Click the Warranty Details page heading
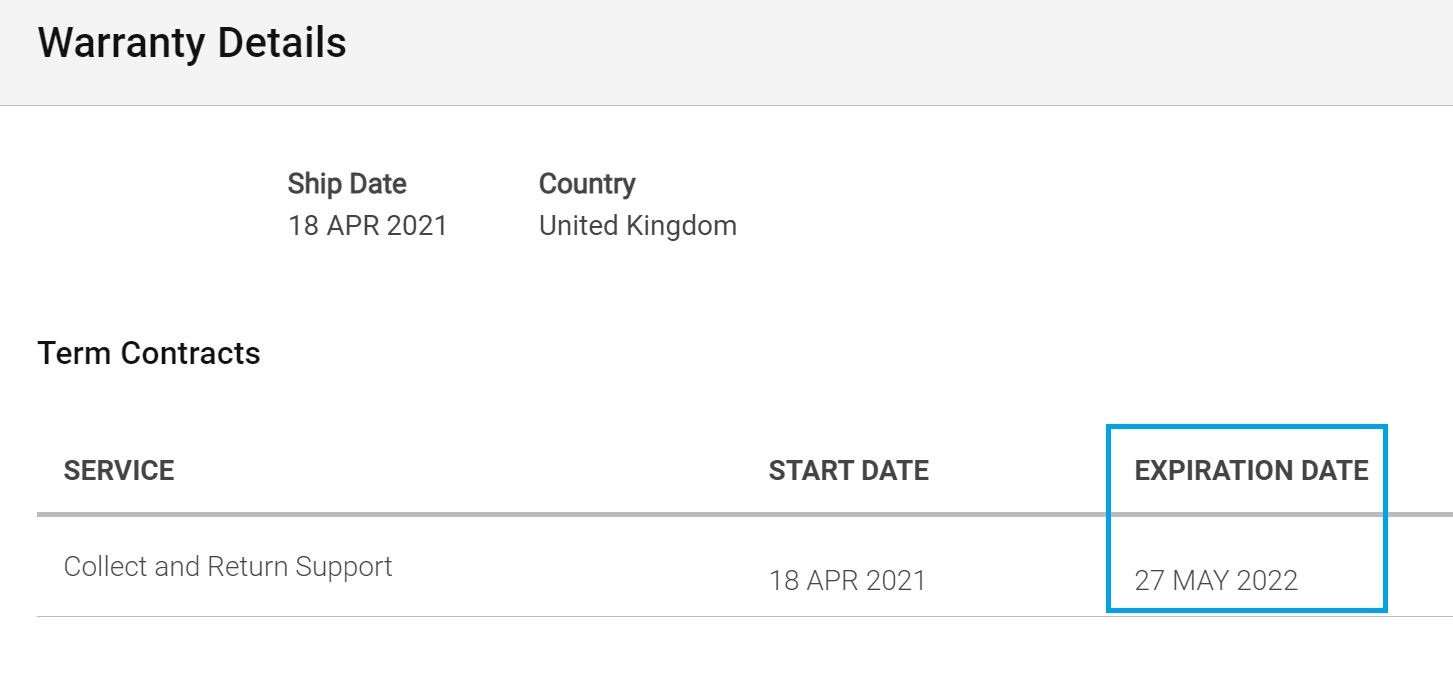The image size is (1453, 682). tap(192, 43)
